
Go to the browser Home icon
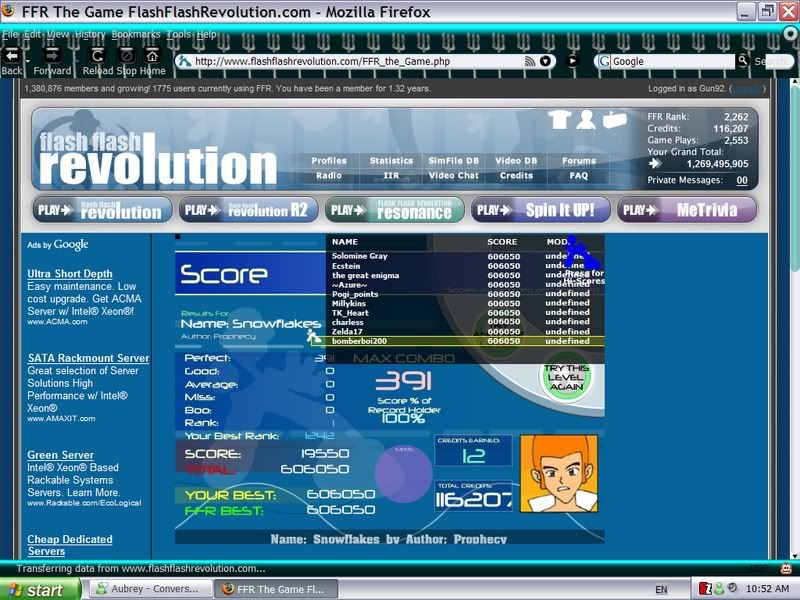pyautogui.click(x=152, y=56)
